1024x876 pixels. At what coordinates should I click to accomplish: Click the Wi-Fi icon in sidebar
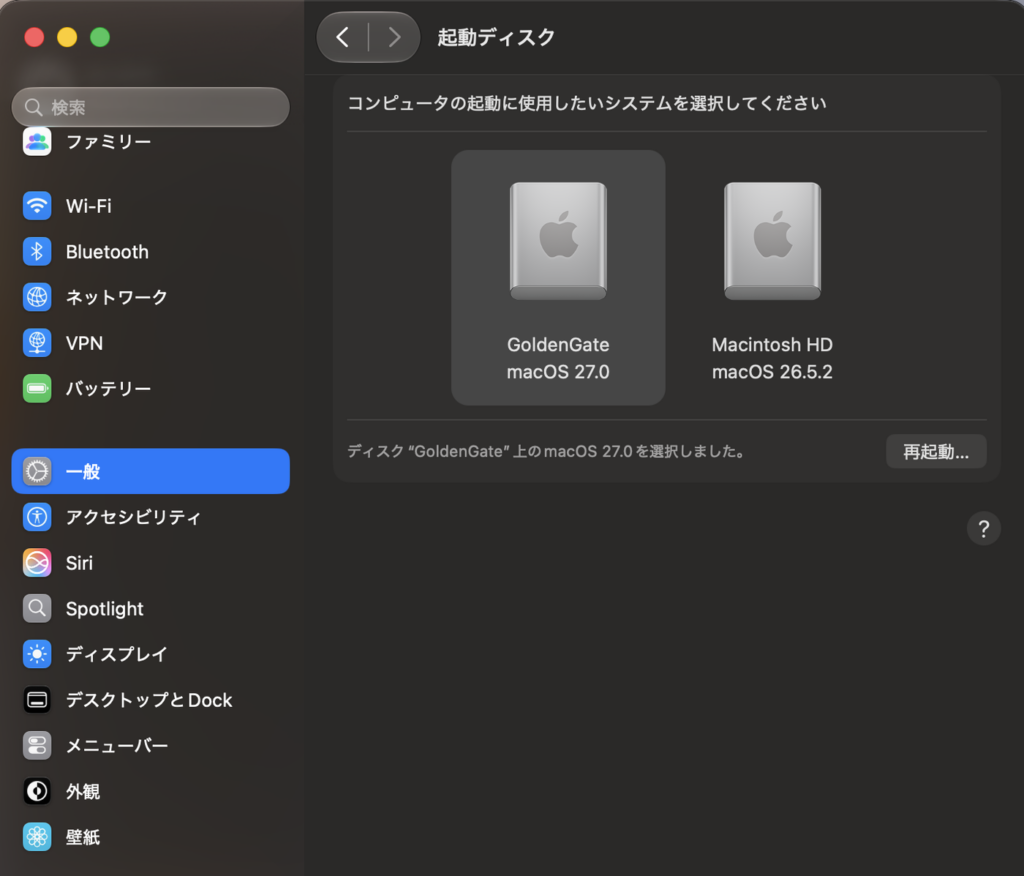click(37, 206)
